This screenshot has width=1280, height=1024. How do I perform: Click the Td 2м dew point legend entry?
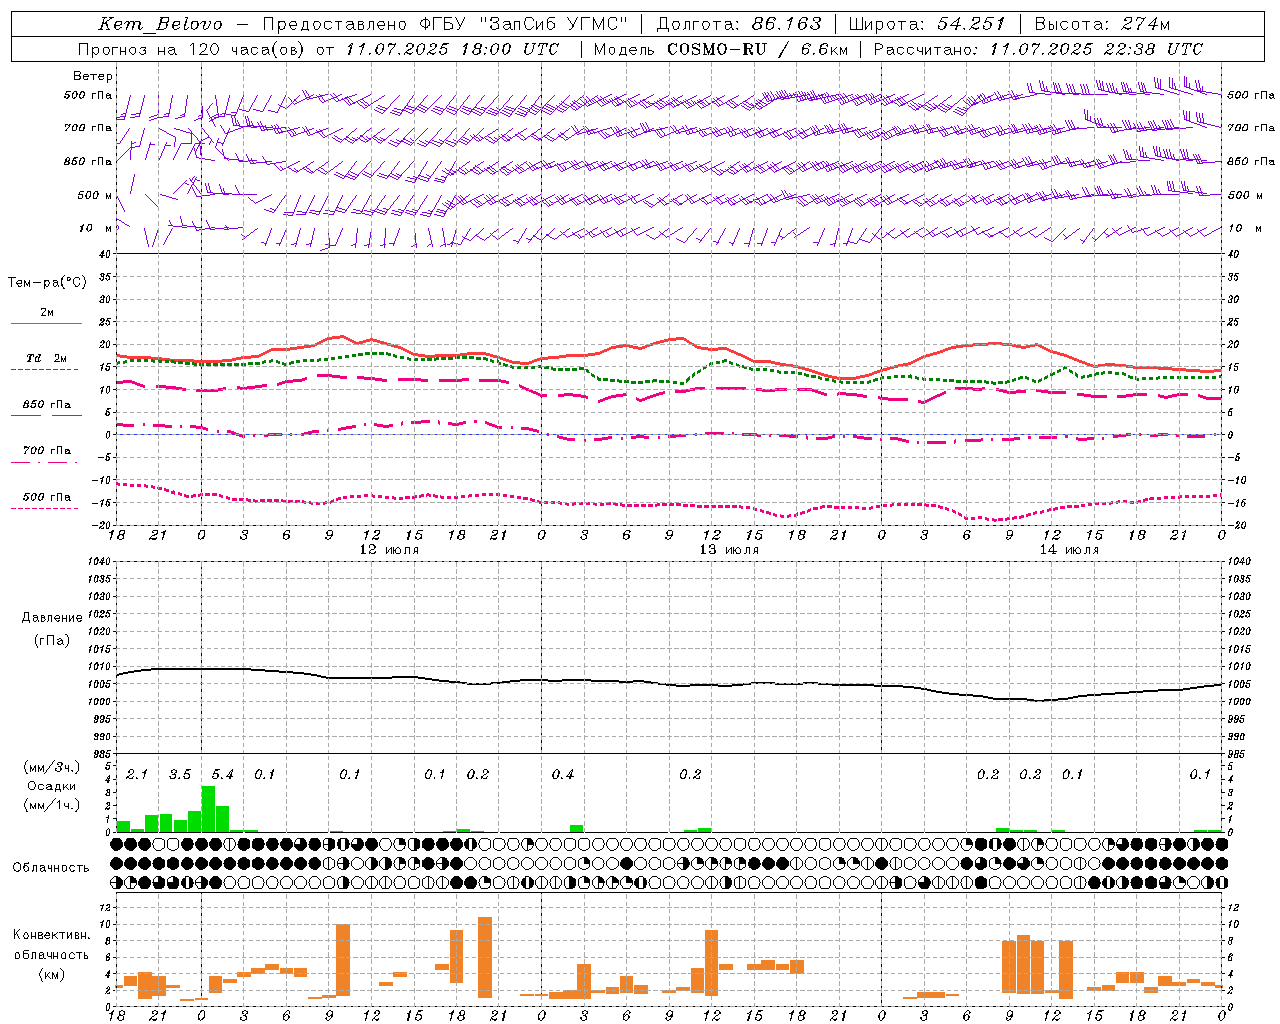tap(47, 358)
